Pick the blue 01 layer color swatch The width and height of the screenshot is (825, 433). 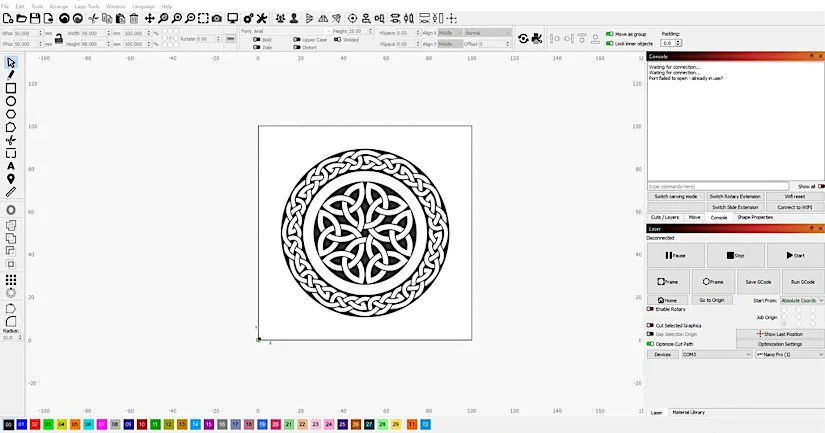[22, 424]
